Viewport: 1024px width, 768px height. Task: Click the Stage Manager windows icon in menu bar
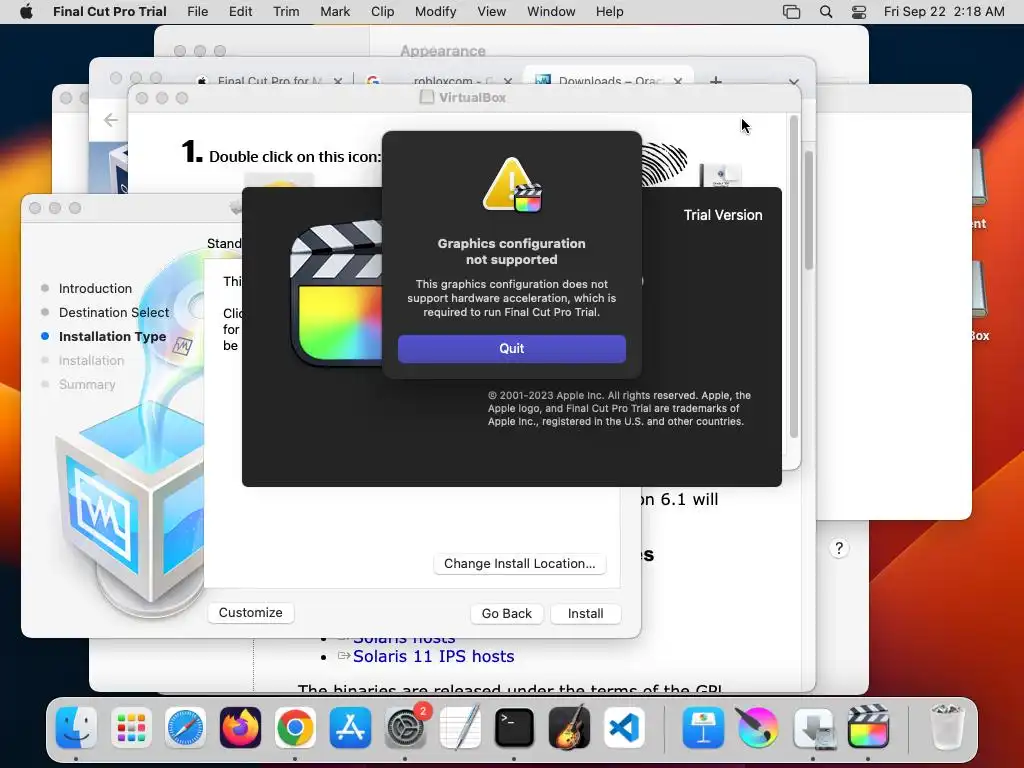[x=792, y=12]
